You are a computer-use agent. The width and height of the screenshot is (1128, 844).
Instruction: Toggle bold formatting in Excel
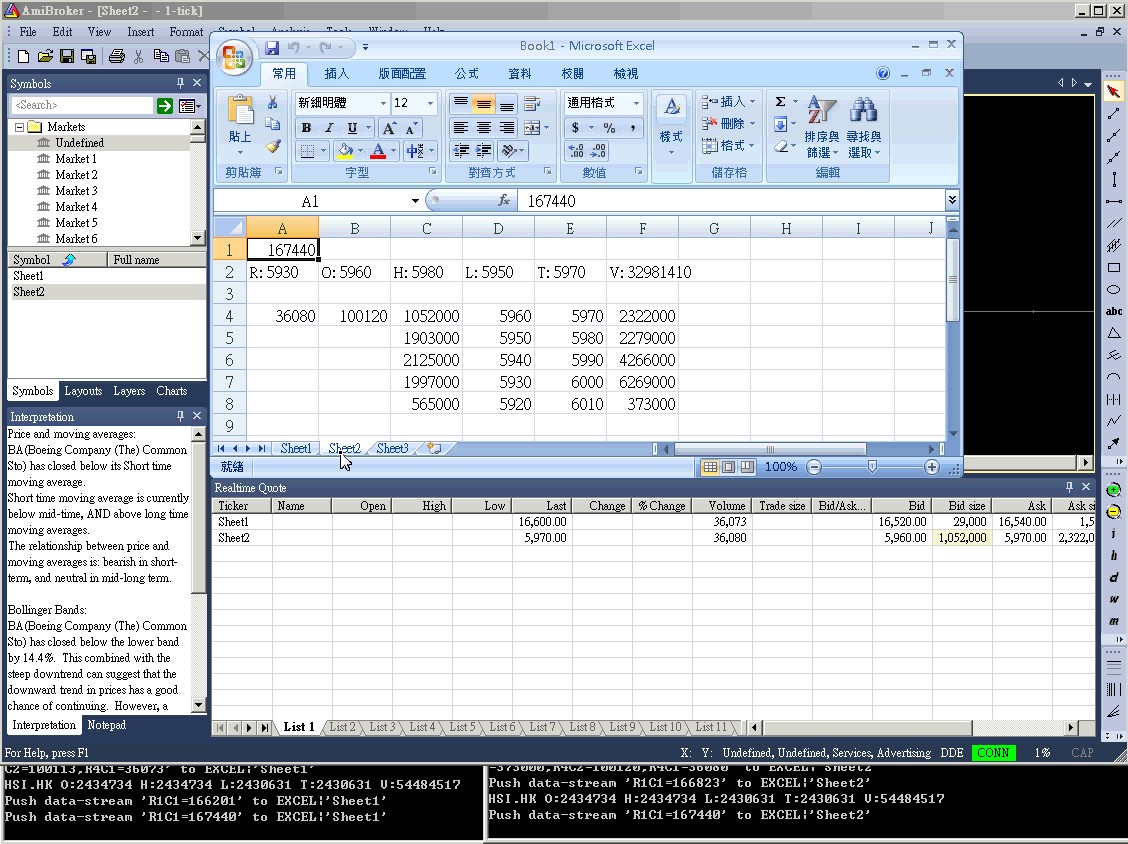[x=306, y=128]
